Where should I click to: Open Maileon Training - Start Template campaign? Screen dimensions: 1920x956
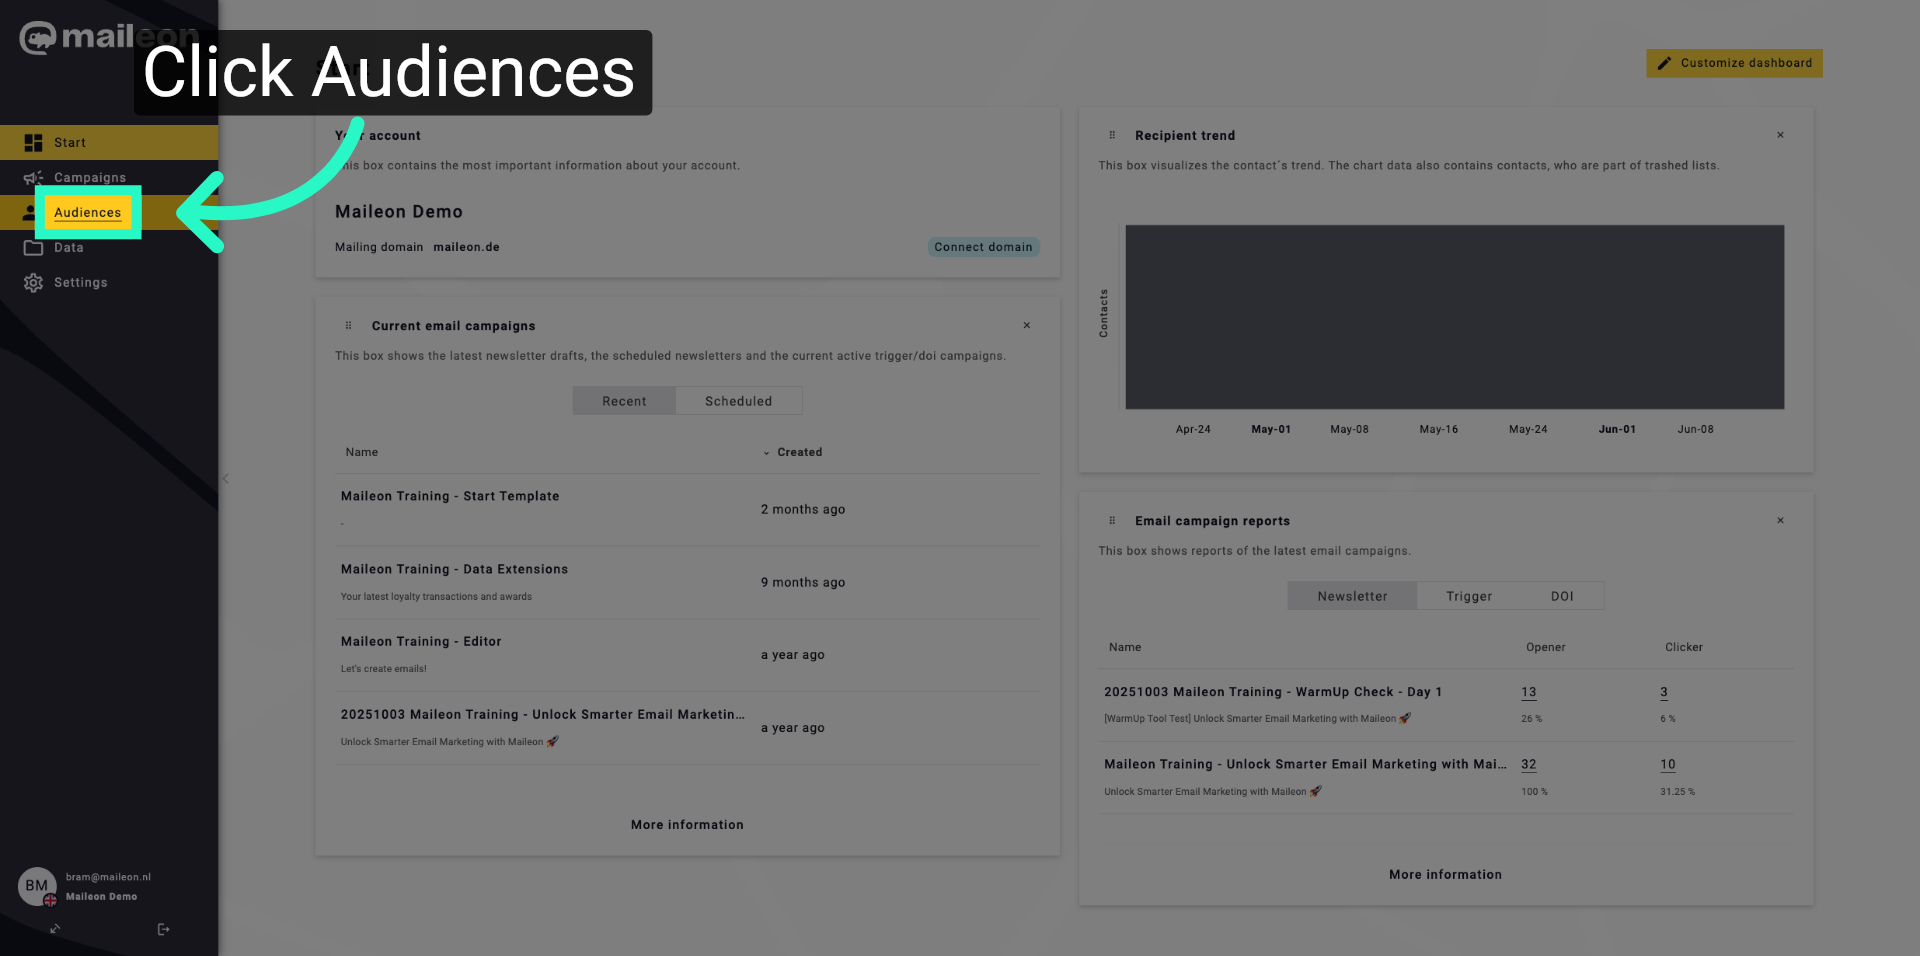pos(450,496)
